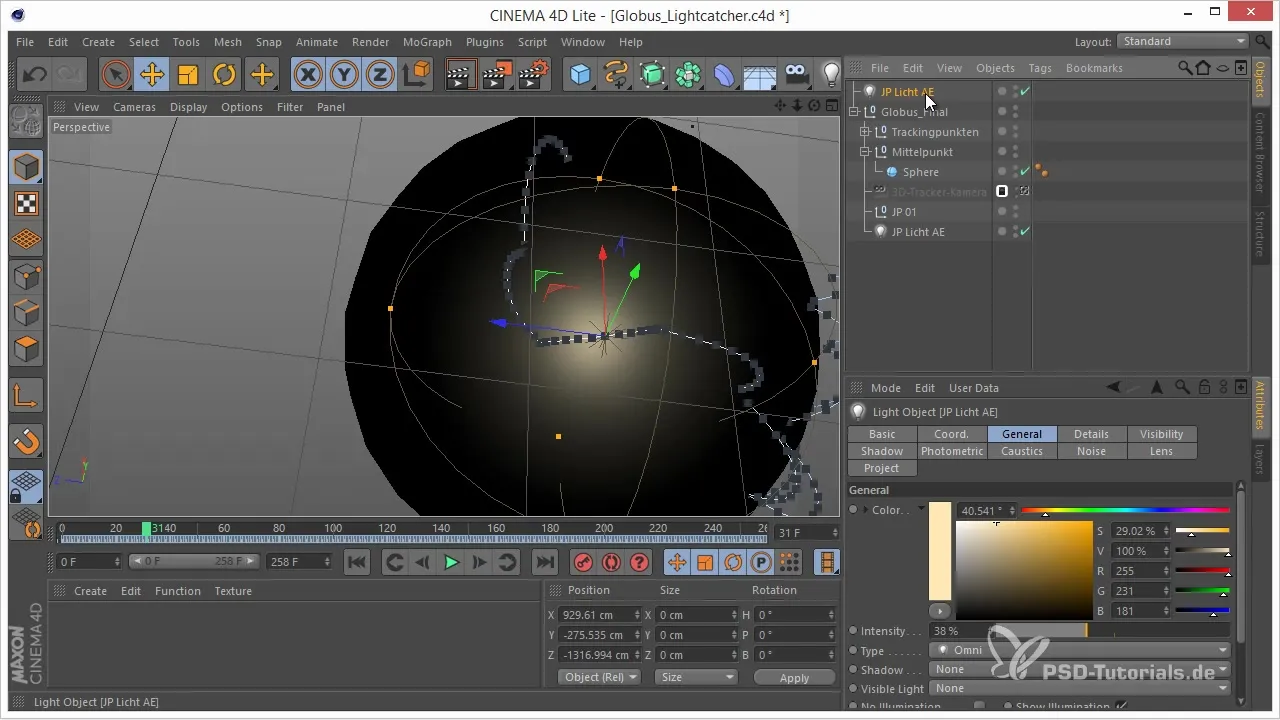Screen dimensions: 1280x720
Task: Render to Picture Viewer
Action: coord(497,74)
